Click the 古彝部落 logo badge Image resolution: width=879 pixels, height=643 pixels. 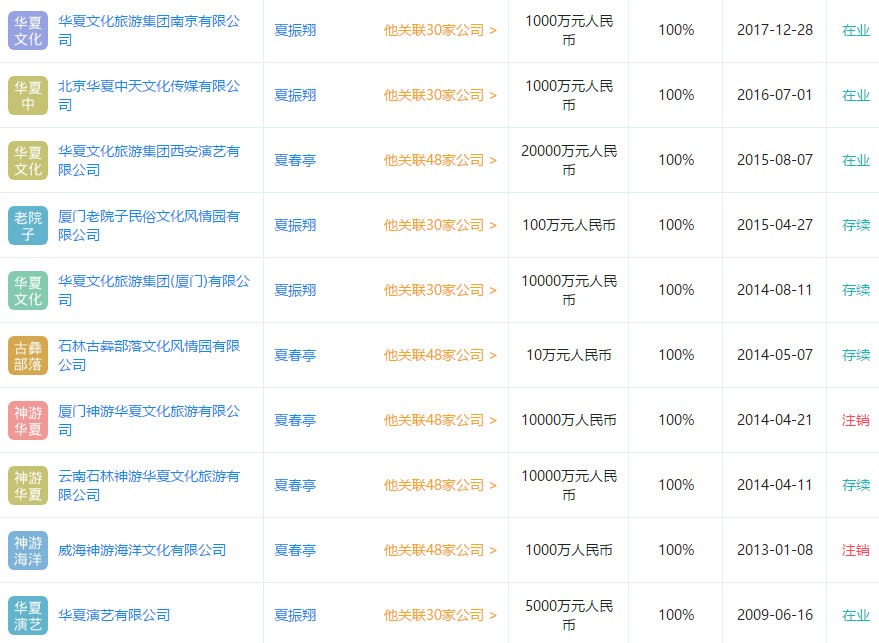coord(28,355)
